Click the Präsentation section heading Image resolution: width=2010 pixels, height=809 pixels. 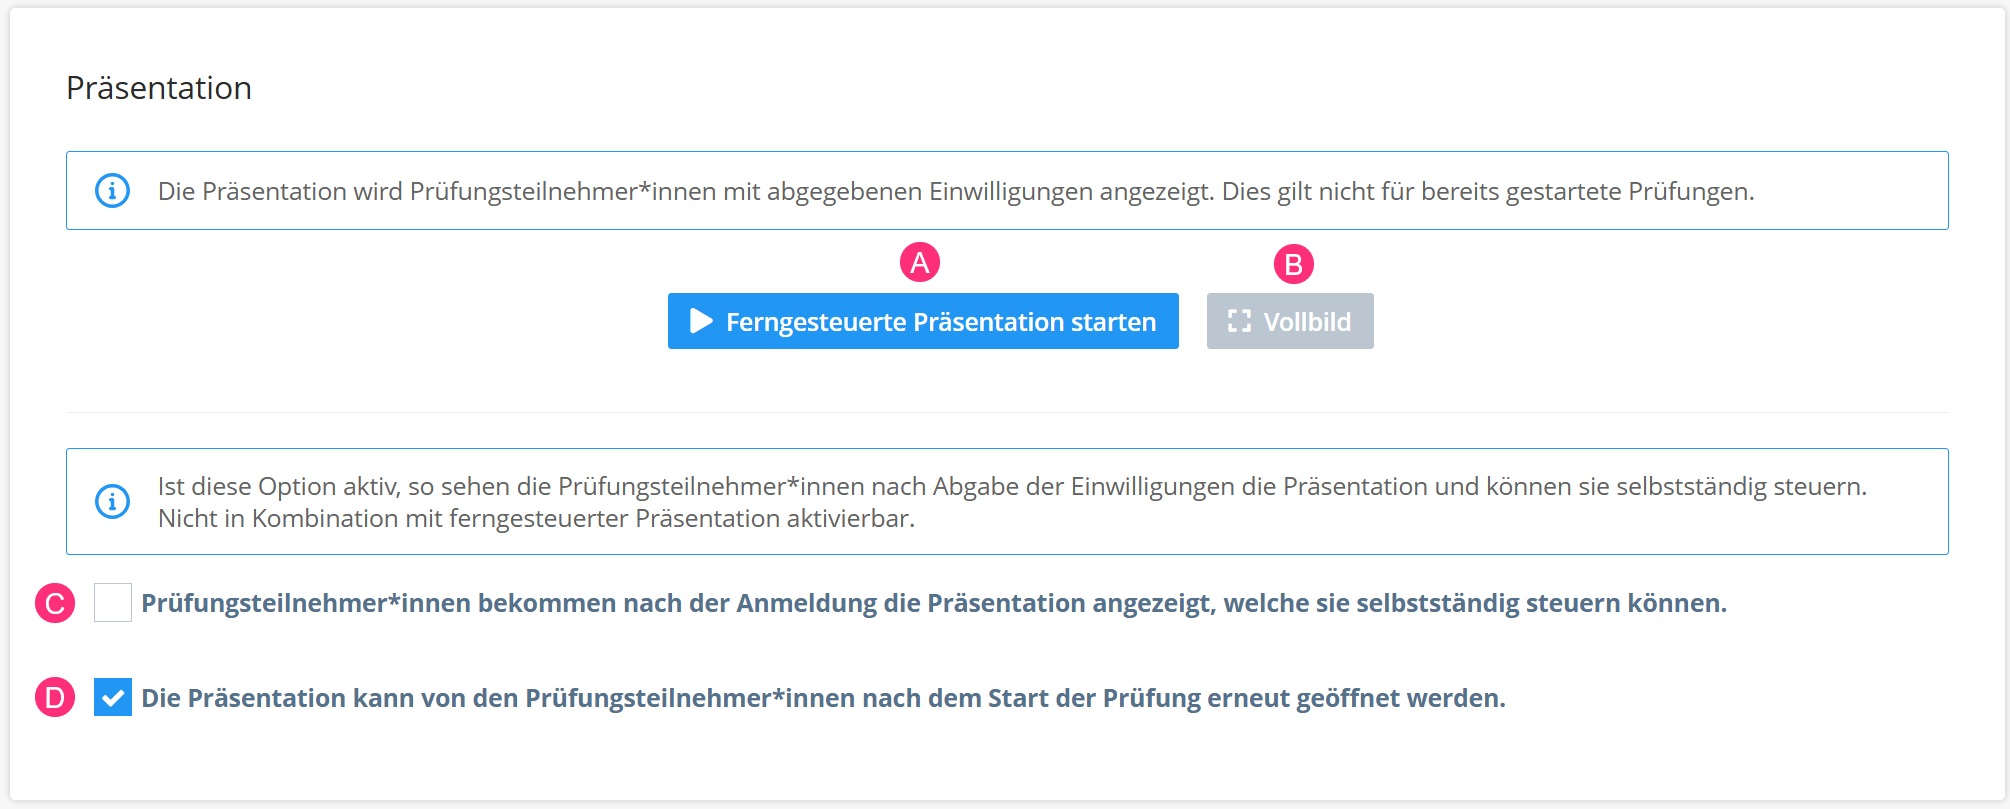[x=158, y=88]
